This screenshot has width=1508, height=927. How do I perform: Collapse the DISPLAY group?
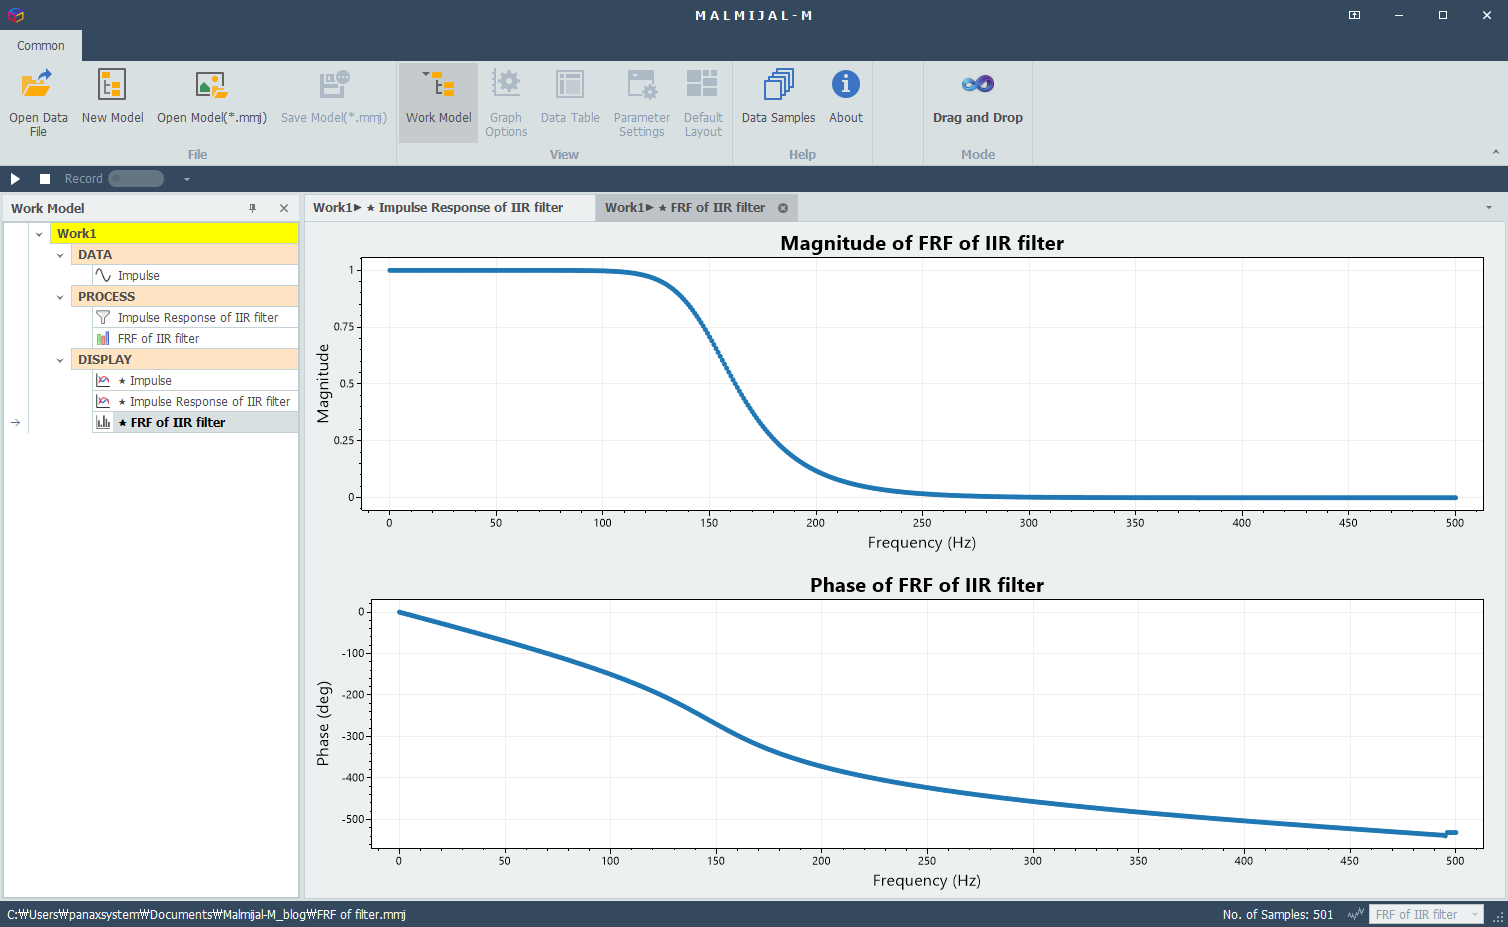(x=60, y=360)
